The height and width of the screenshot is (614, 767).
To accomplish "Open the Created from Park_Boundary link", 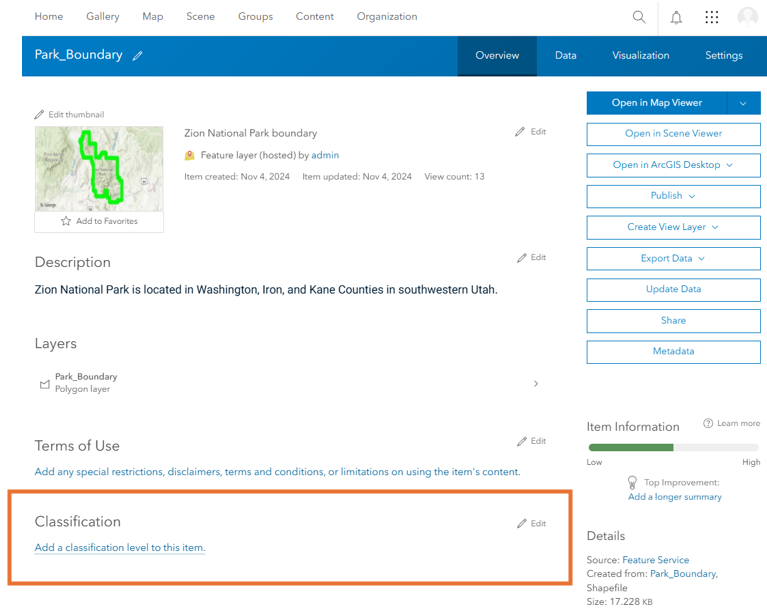I will tap(683, 573).
